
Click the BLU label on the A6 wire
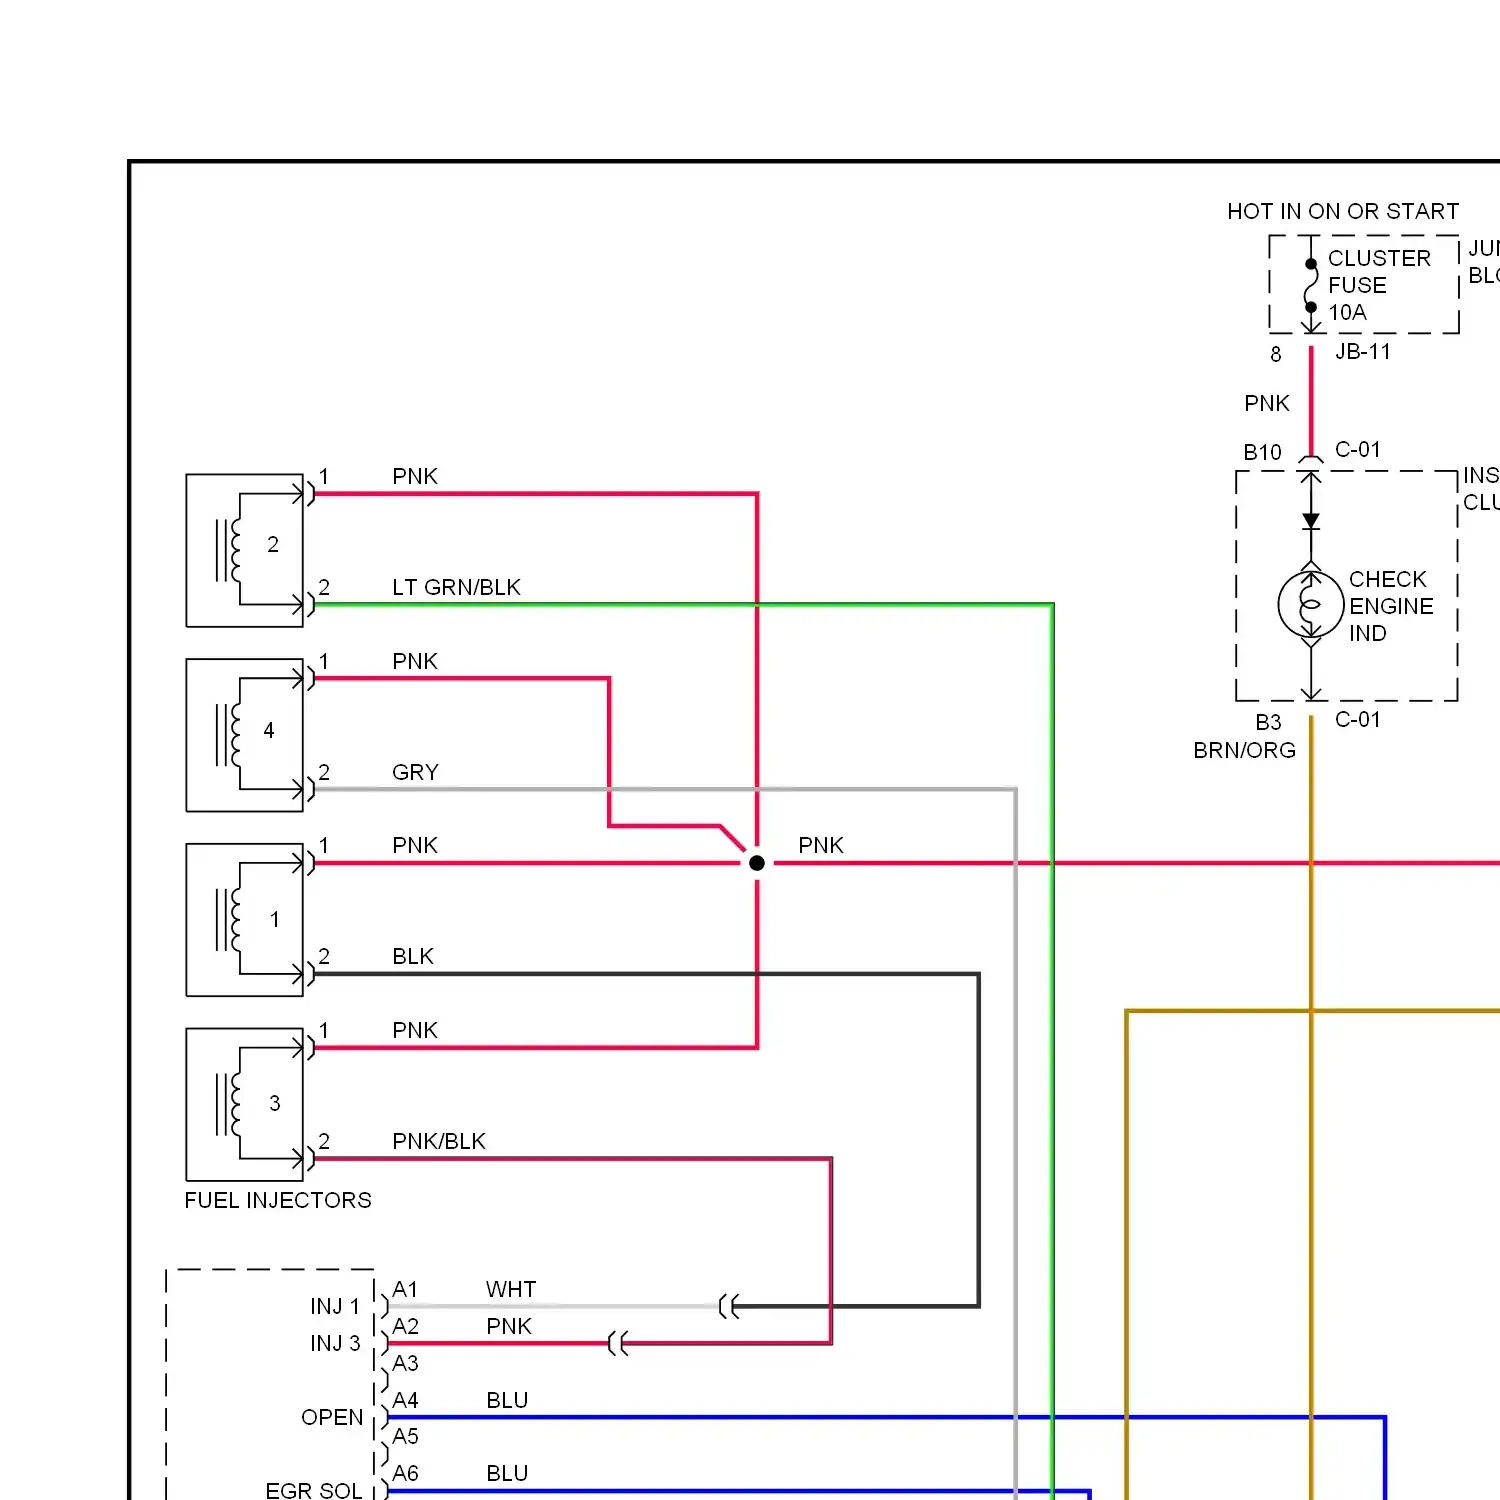click(x=507, y=1474)
